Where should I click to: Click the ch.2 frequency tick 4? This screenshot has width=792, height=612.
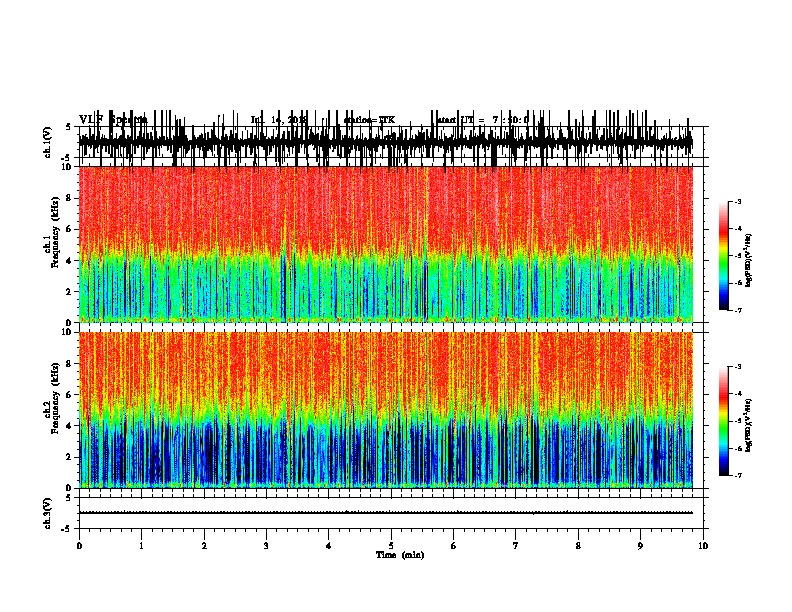(69, 426)
